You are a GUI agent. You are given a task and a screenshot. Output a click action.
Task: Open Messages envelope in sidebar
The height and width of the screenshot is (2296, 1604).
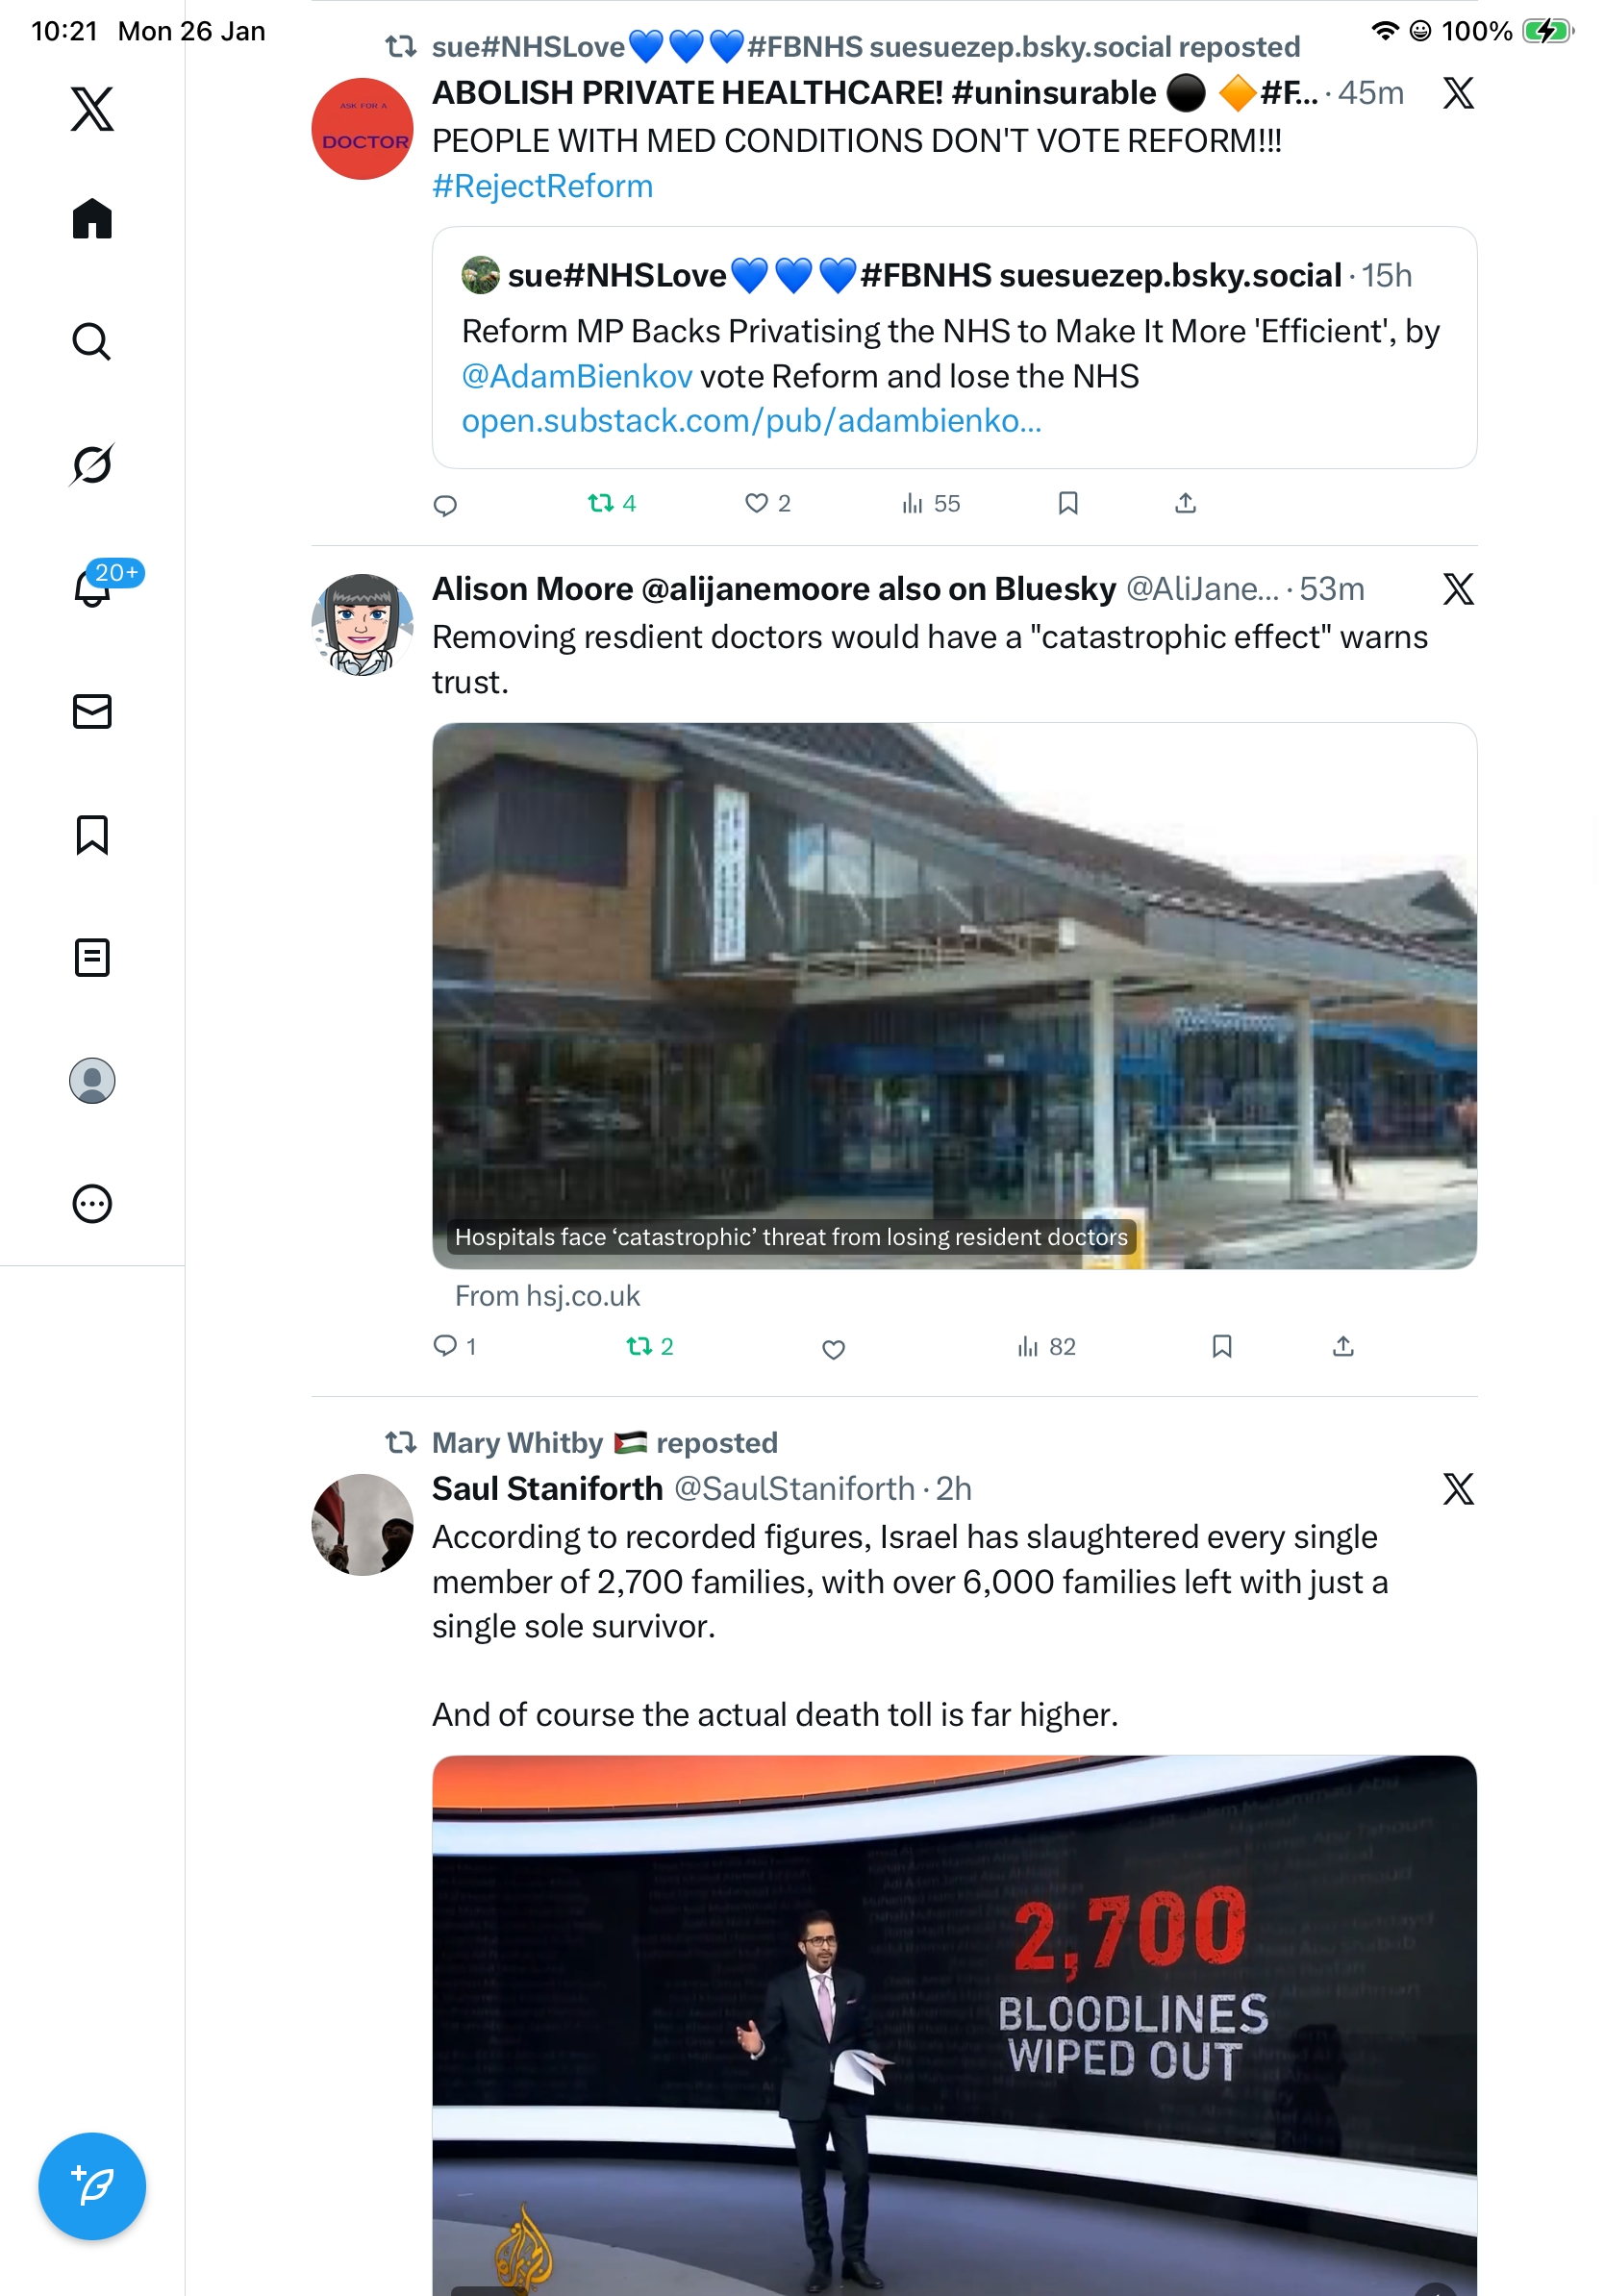(92, 711)
